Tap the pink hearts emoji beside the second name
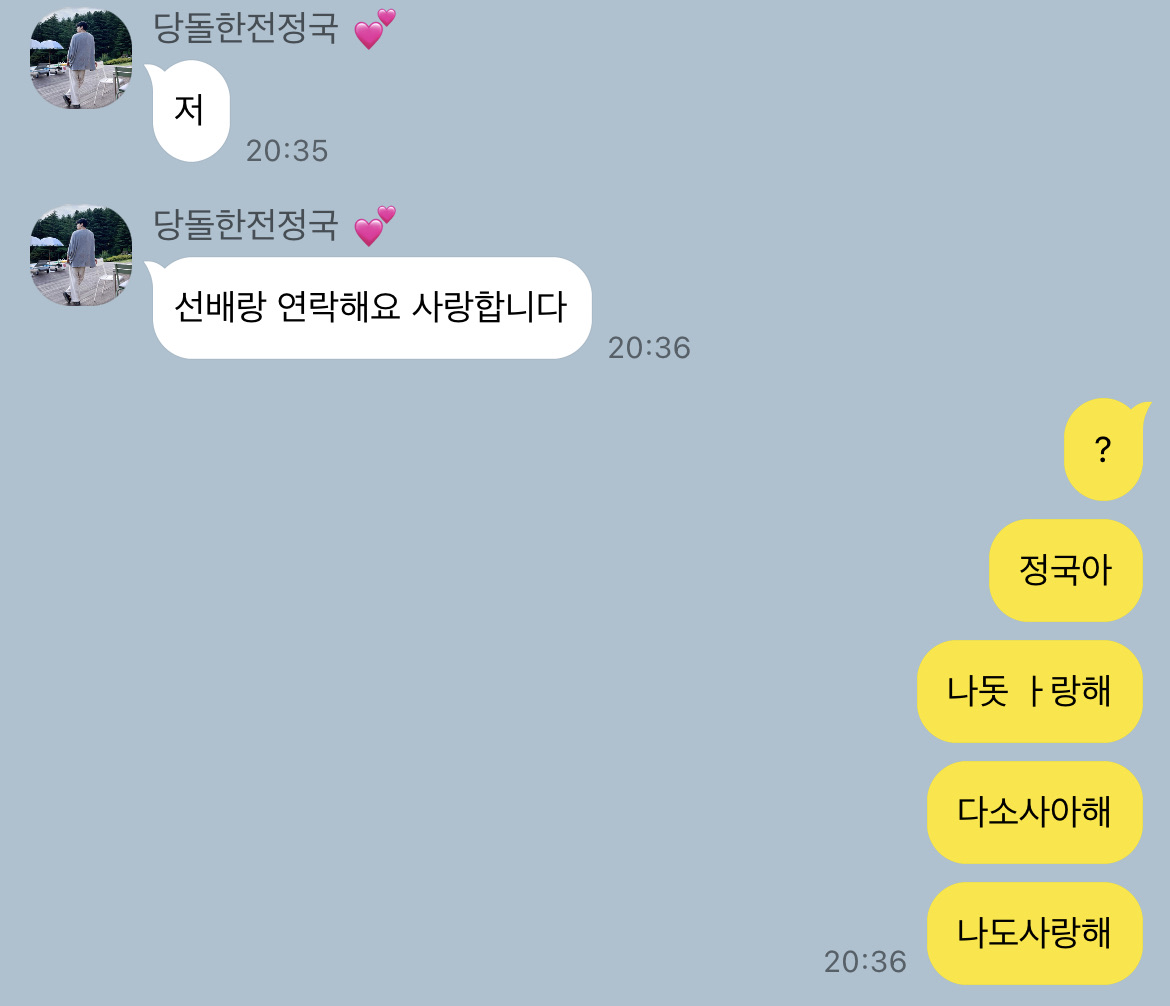1170x1006 pixels. [374, 226]
